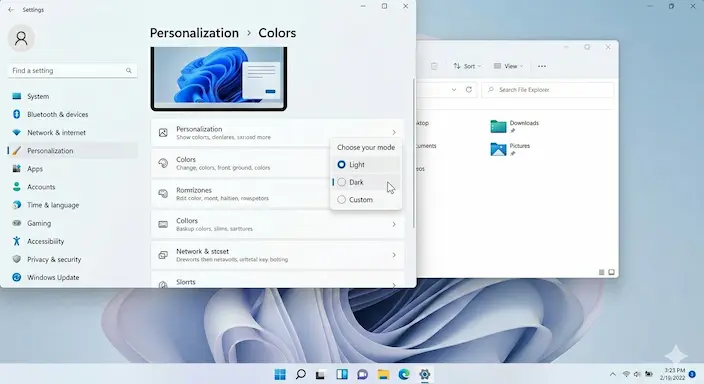Open Widgets from the taskbar
The height and width of the screenshot is (384, 704).
(x=342, y=374)
